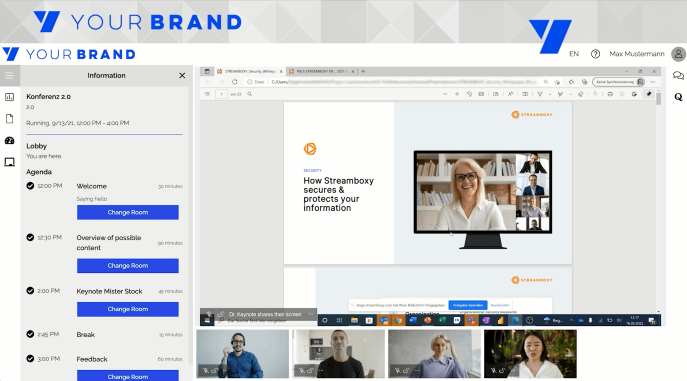The image size is (687, 381).
Task: Toggle the Break agenda item checkmark
Action: pyautogui.click(x=30, y=334)
